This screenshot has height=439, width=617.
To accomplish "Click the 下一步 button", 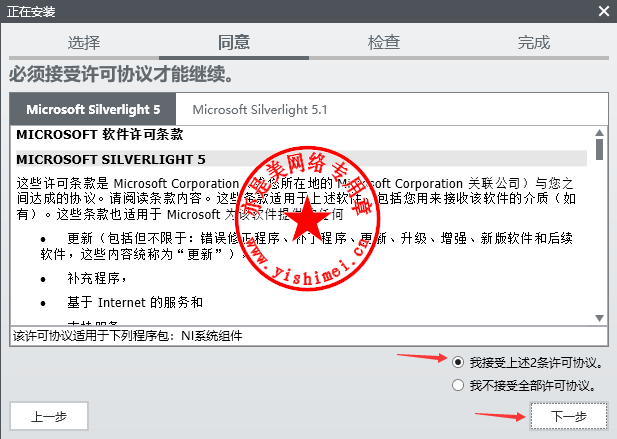I will pos(569,416).
